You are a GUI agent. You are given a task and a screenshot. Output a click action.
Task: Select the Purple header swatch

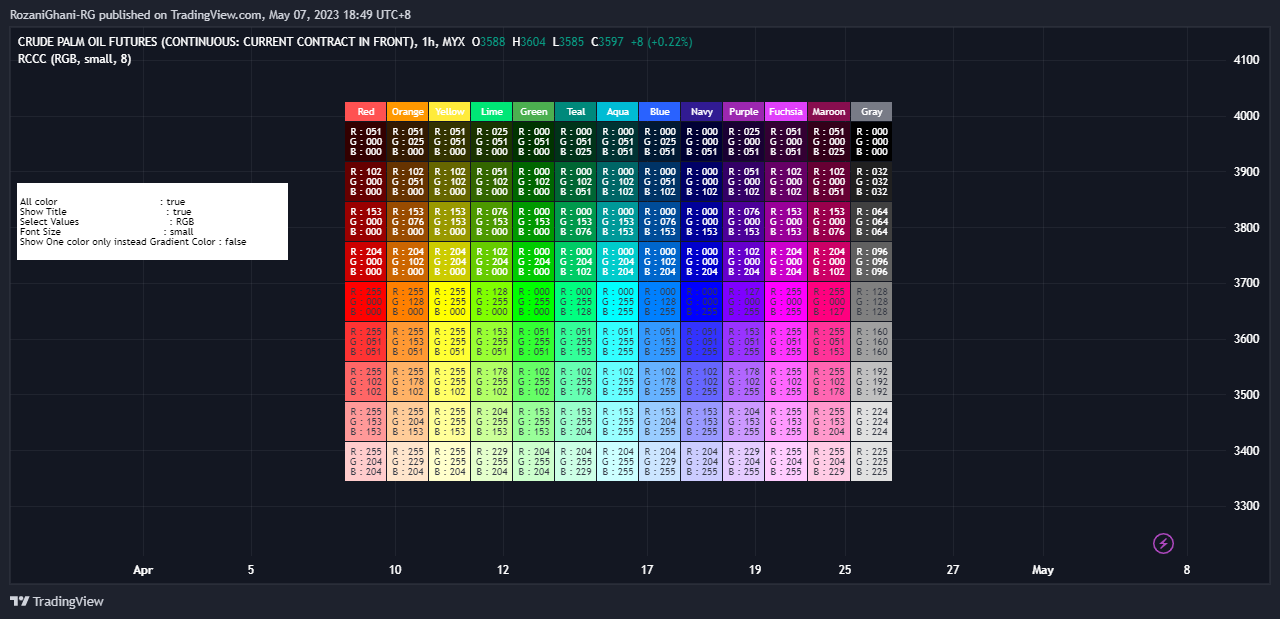tap(744, 112)
